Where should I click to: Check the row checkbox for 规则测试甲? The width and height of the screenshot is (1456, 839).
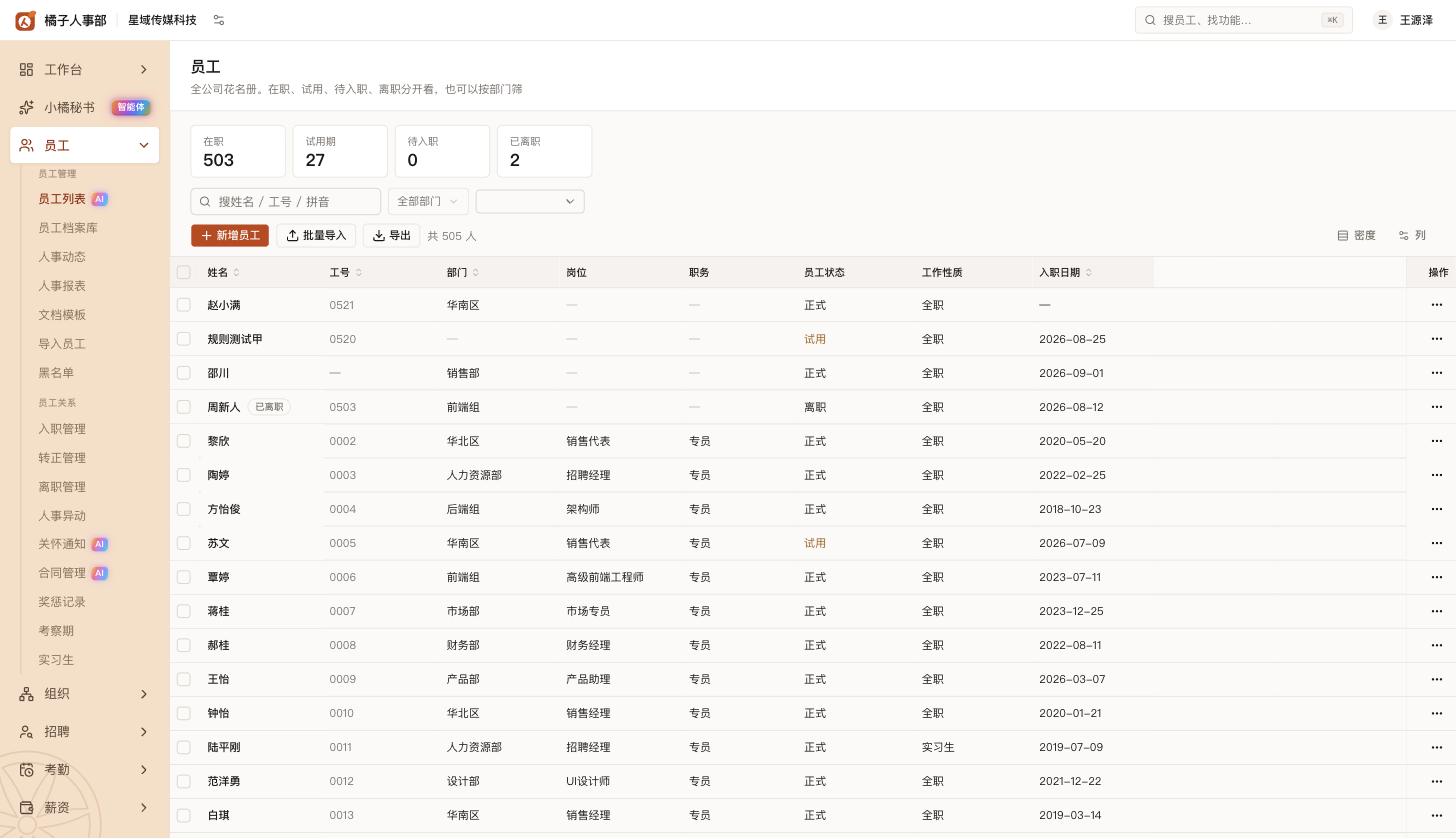point(184,339)
